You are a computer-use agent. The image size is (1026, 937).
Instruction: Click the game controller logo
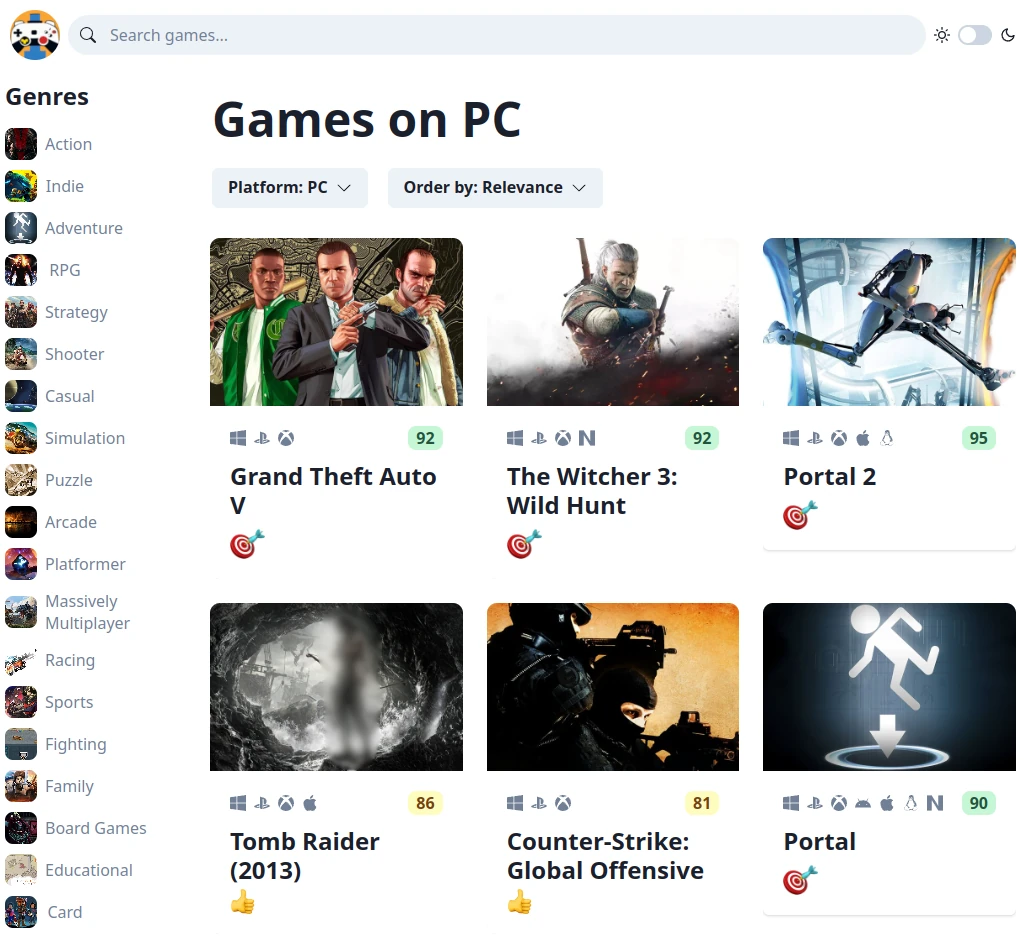tap(35, 35)
